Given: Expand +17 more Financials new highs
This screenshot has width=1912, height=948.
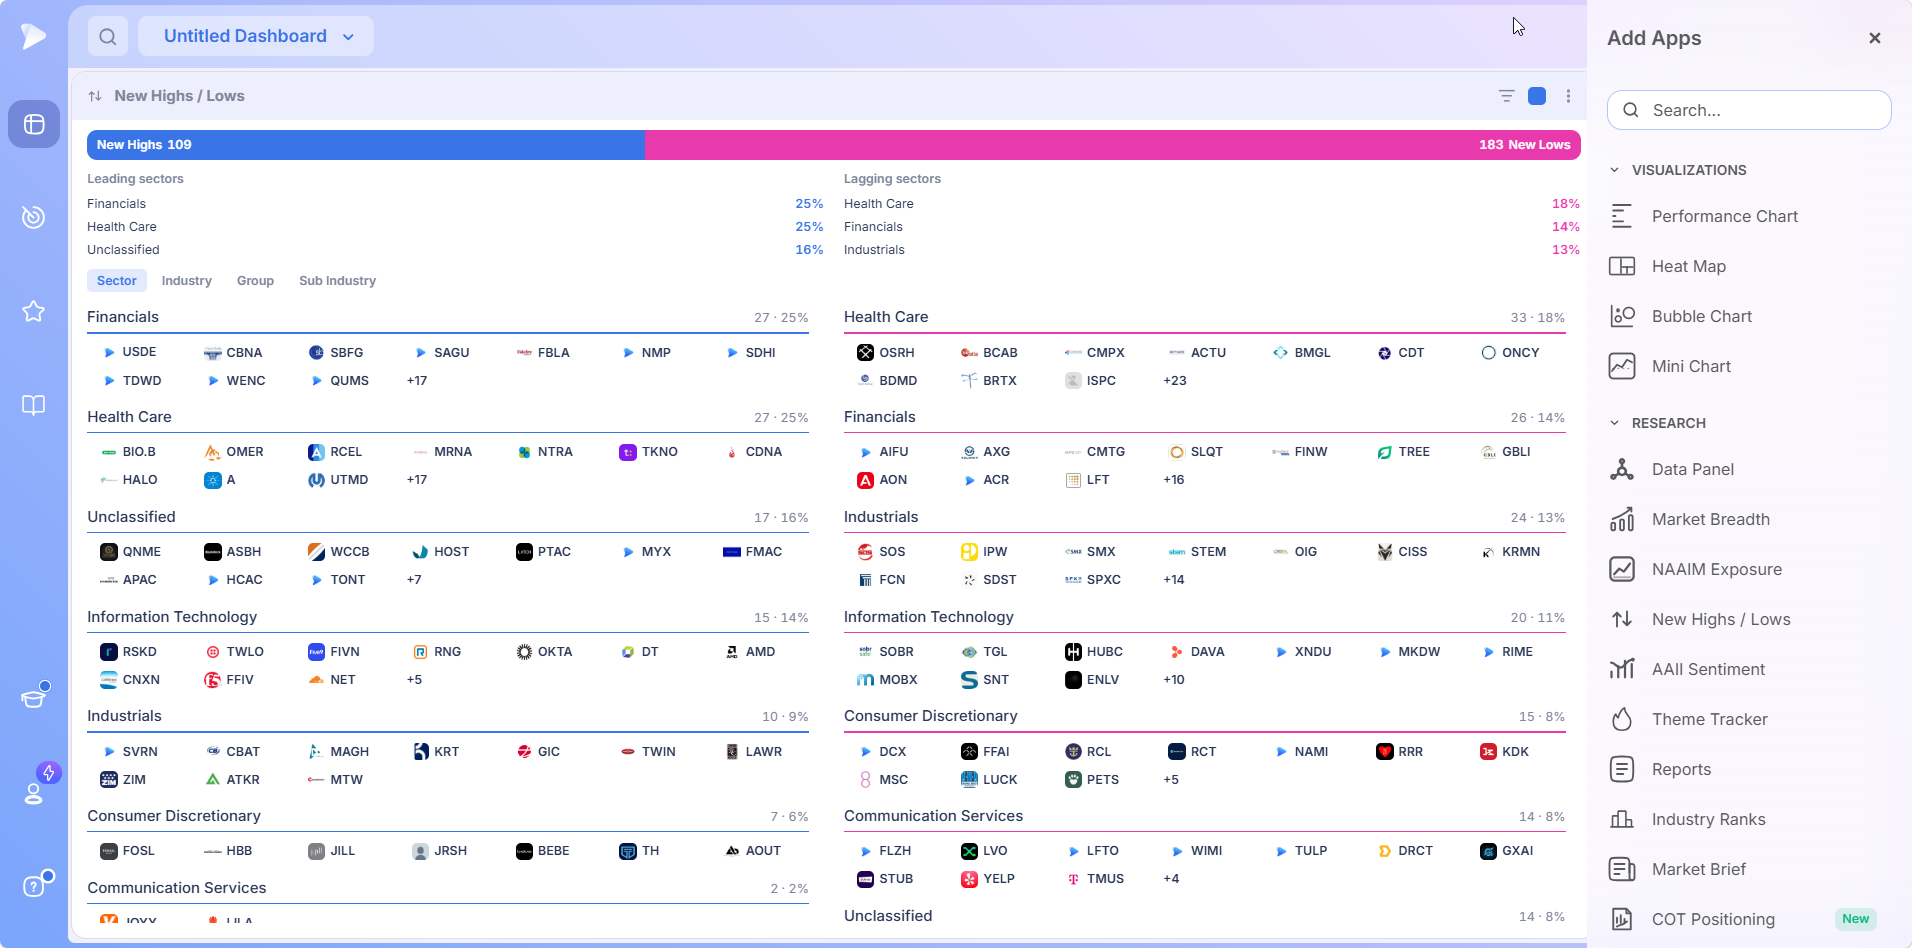Looking at the screenshot, I should point(417,381).
